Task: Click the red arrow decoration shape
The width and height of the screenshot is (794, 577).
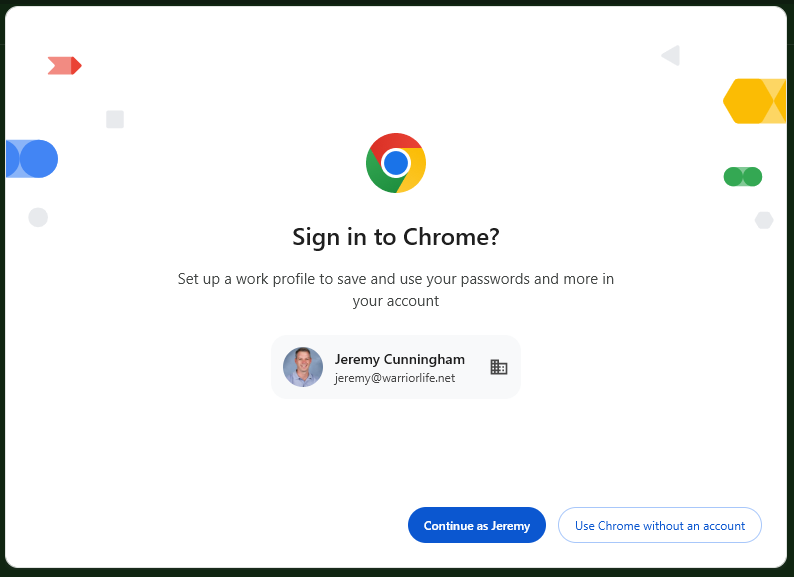Action: 65,66
